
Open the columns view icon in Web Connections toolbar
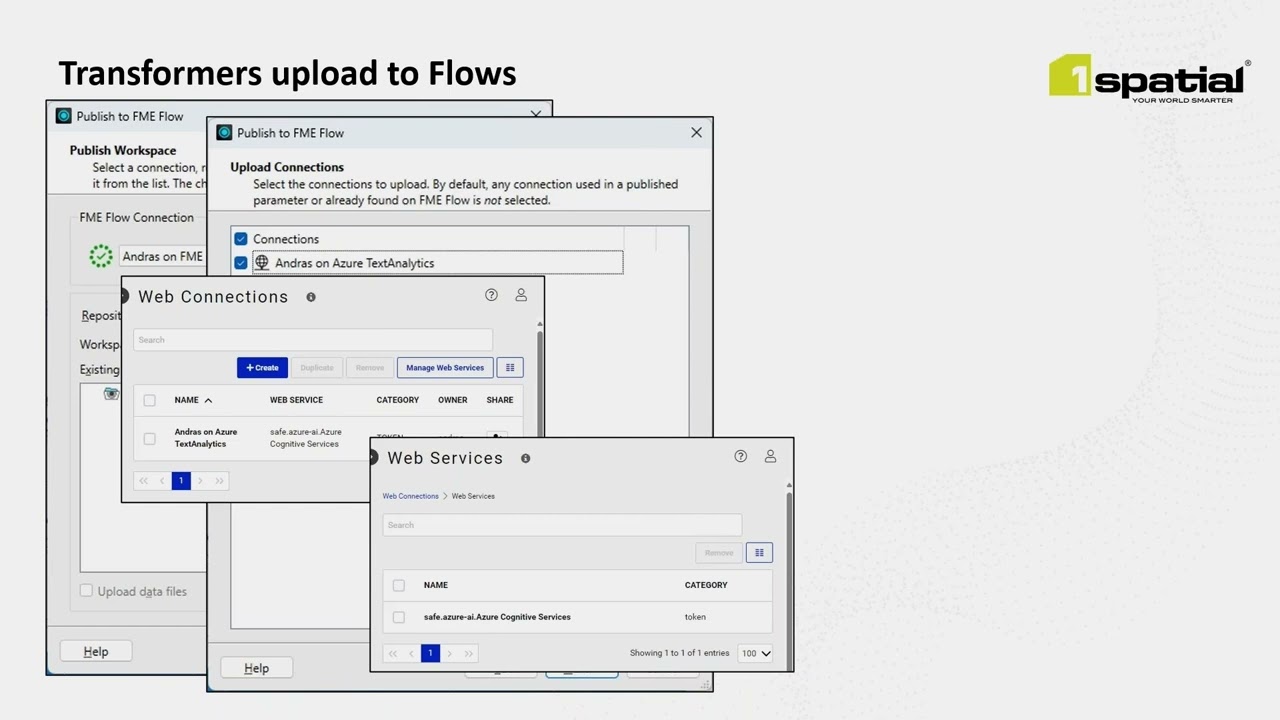pos(510,368)
